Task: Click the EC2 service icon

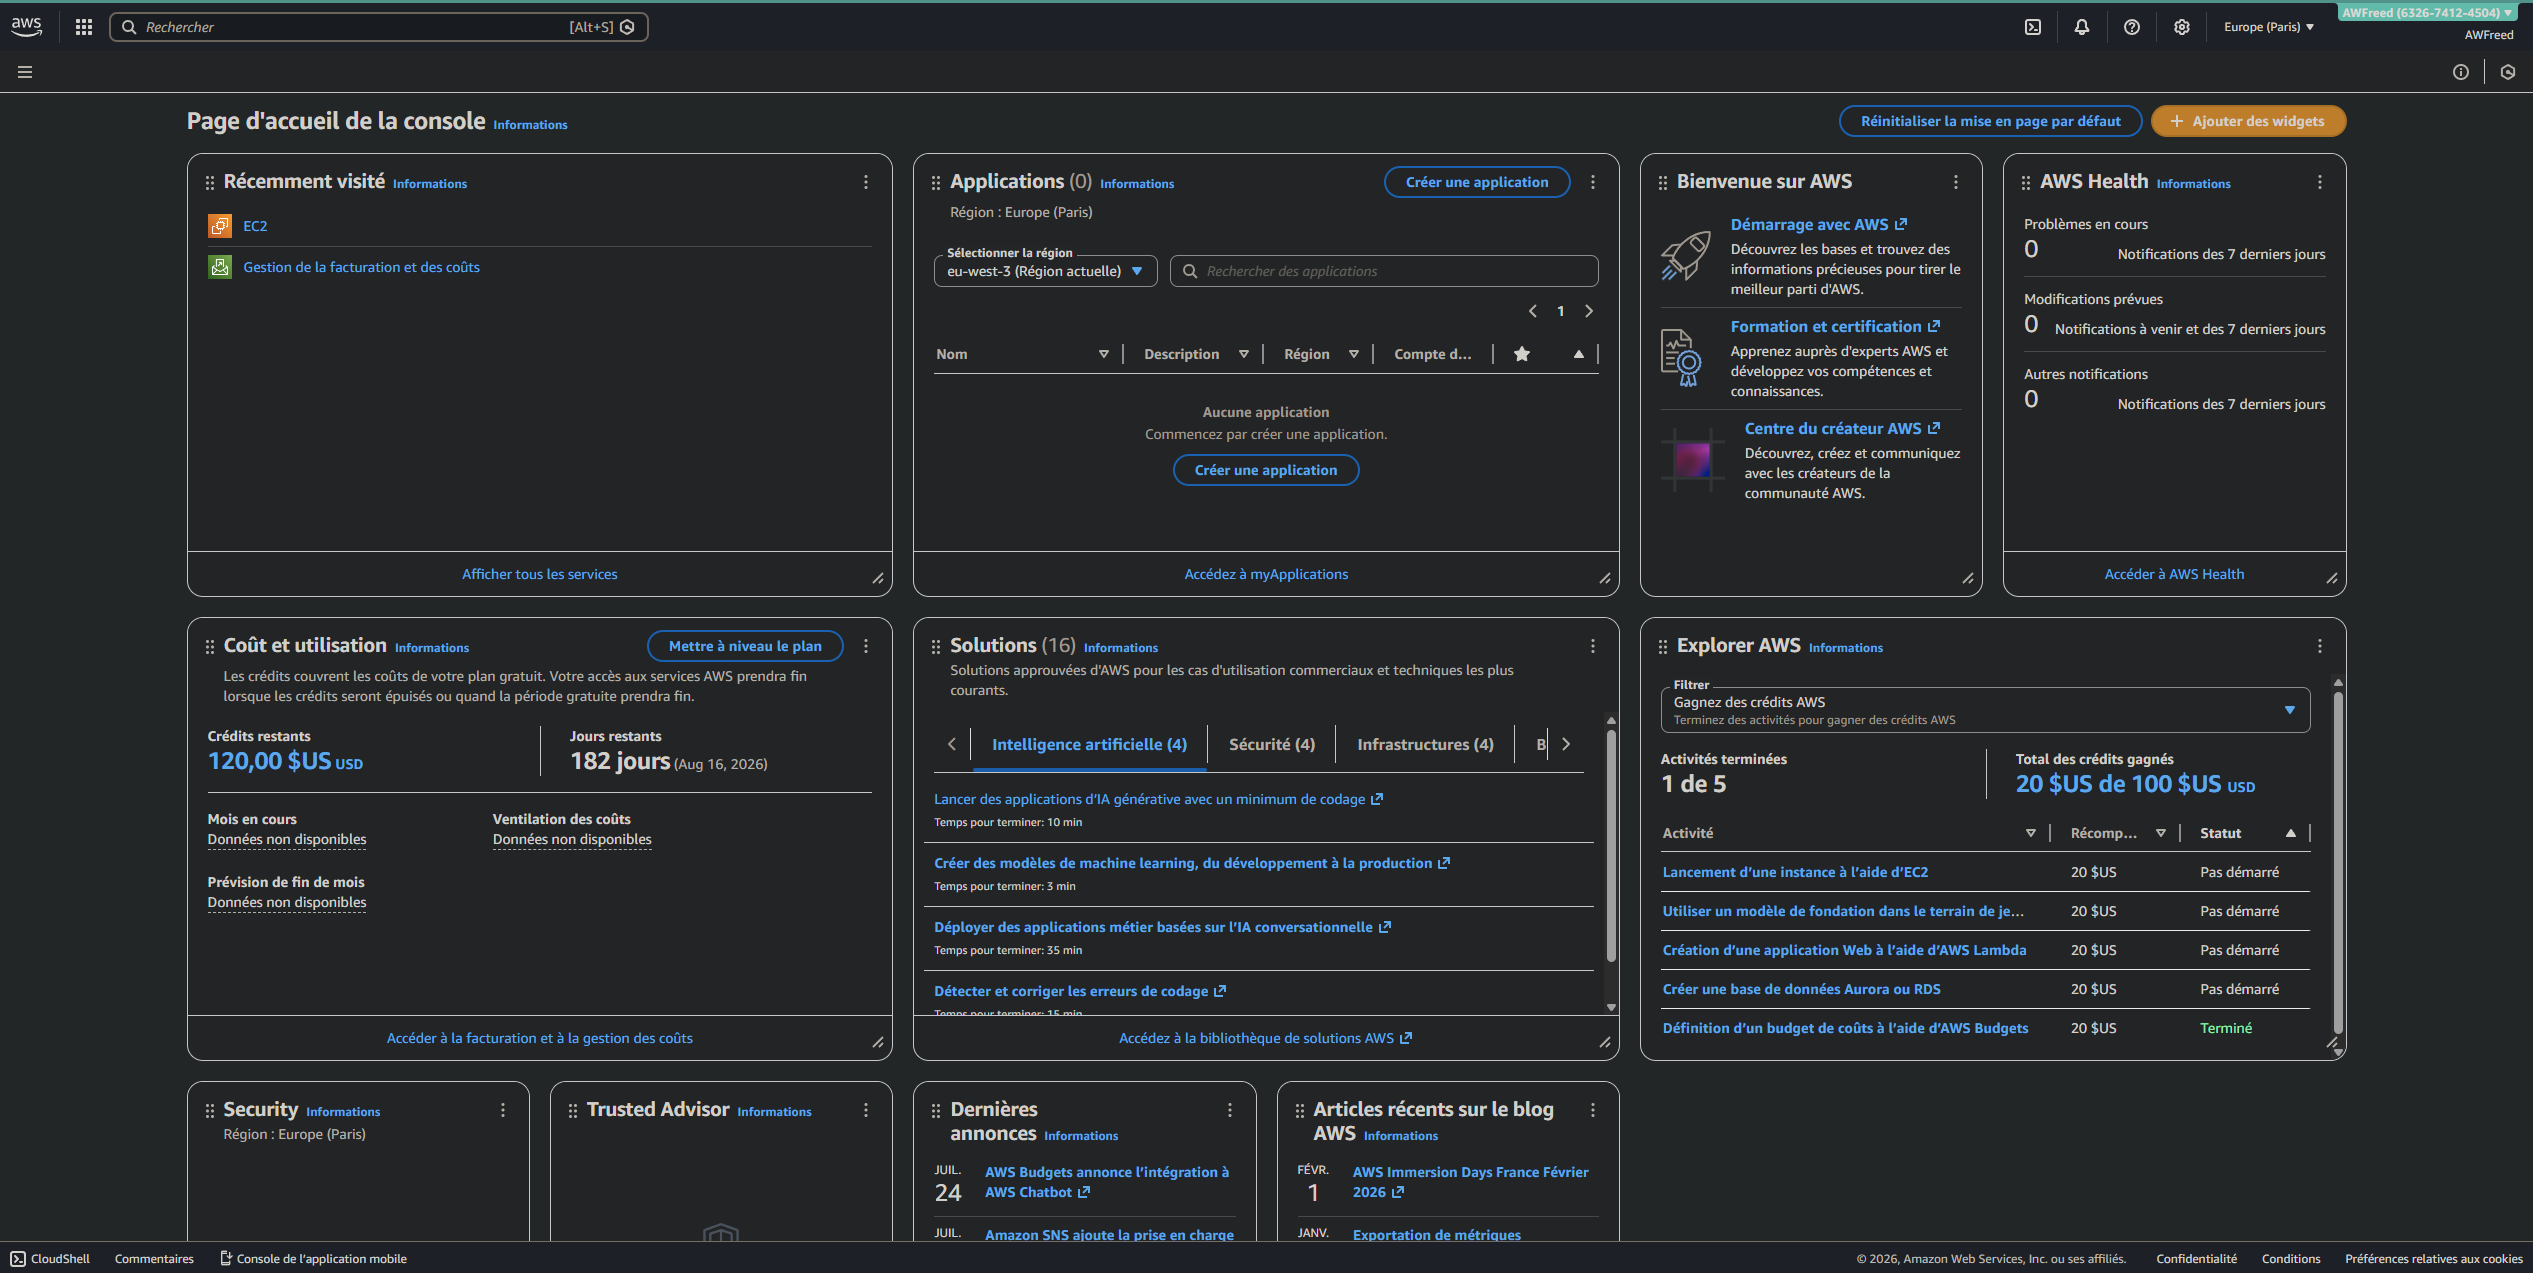Action: (219, 226)
